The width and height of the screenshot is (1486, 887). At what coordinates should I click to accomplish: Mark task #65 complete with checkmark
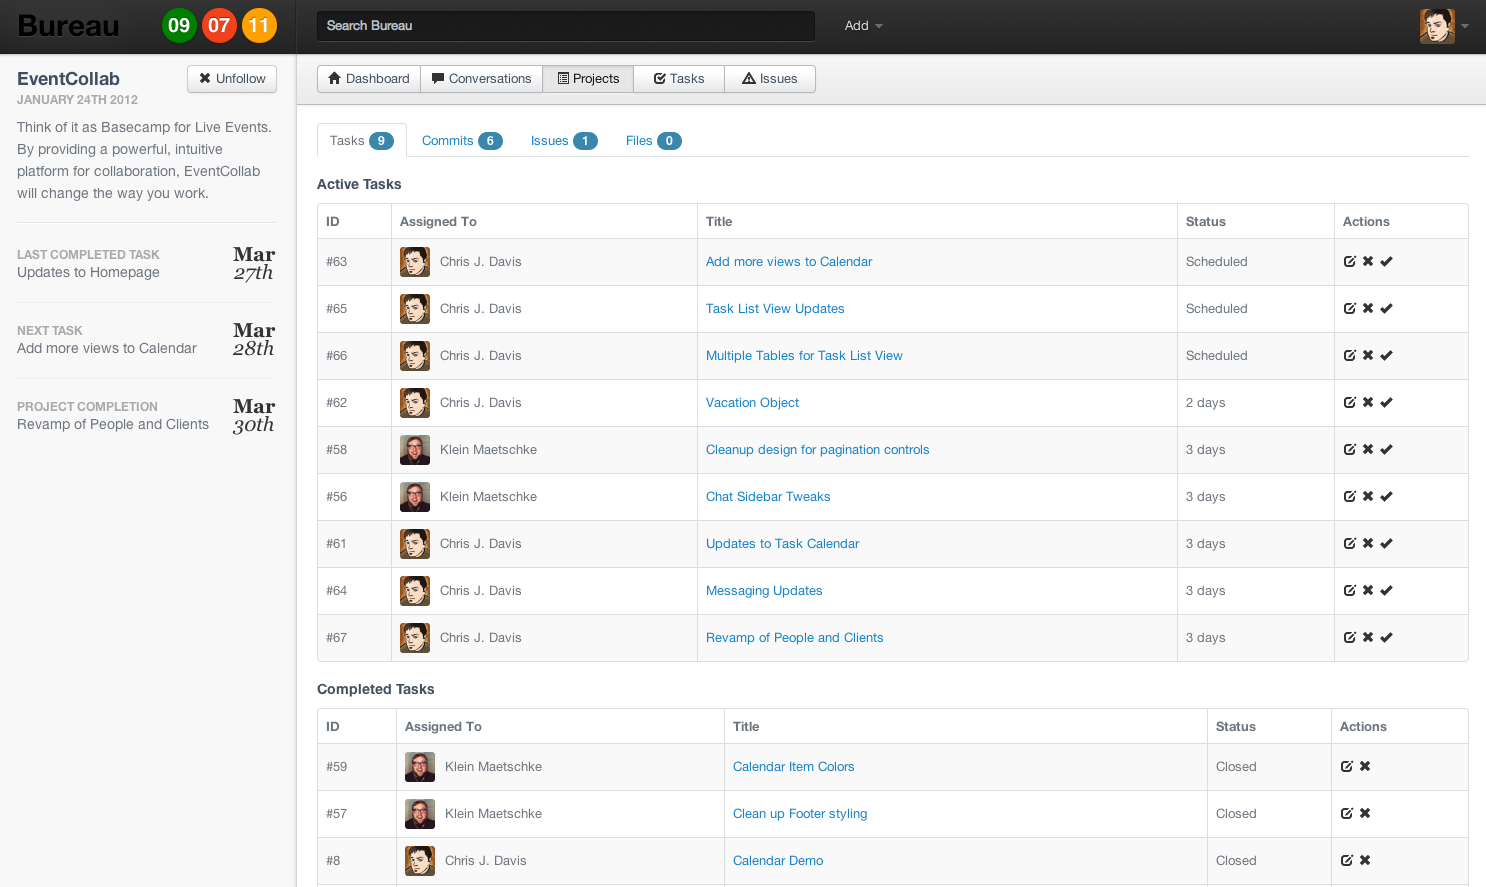(x=1387, y=309)
